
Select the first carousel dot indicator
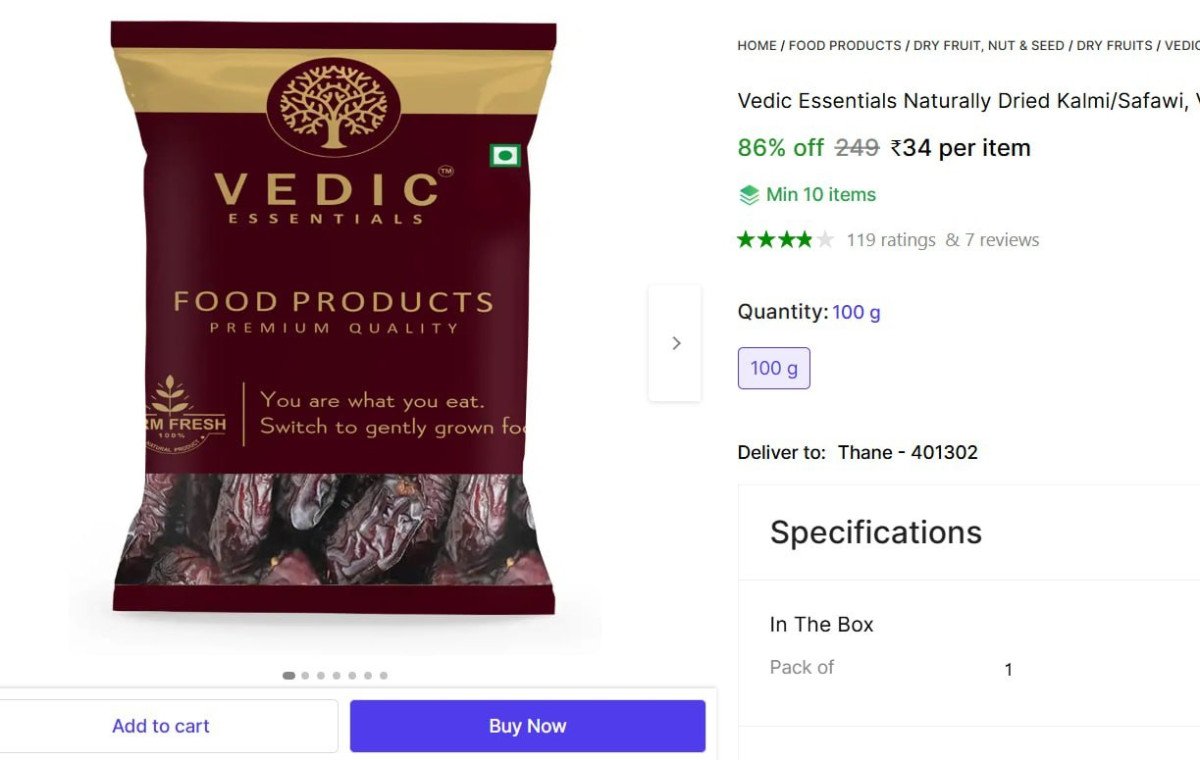[x=289, y=675]
